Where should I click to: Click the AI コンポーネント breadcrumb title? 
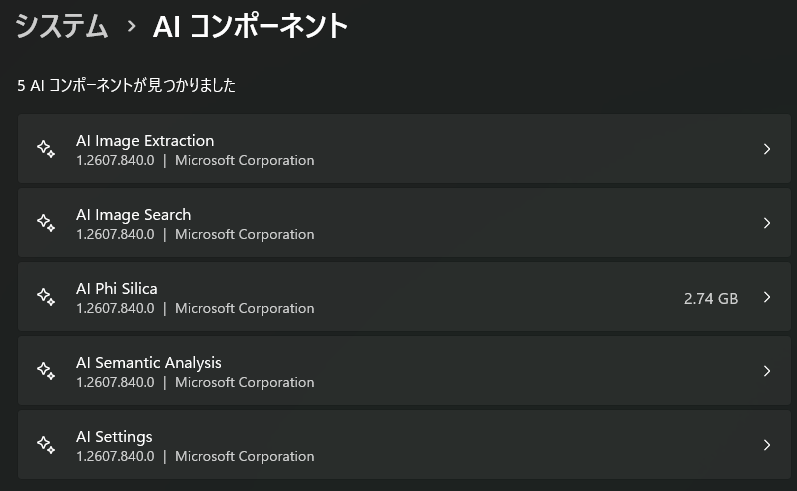pyautogui.click(x=250, y=26)
